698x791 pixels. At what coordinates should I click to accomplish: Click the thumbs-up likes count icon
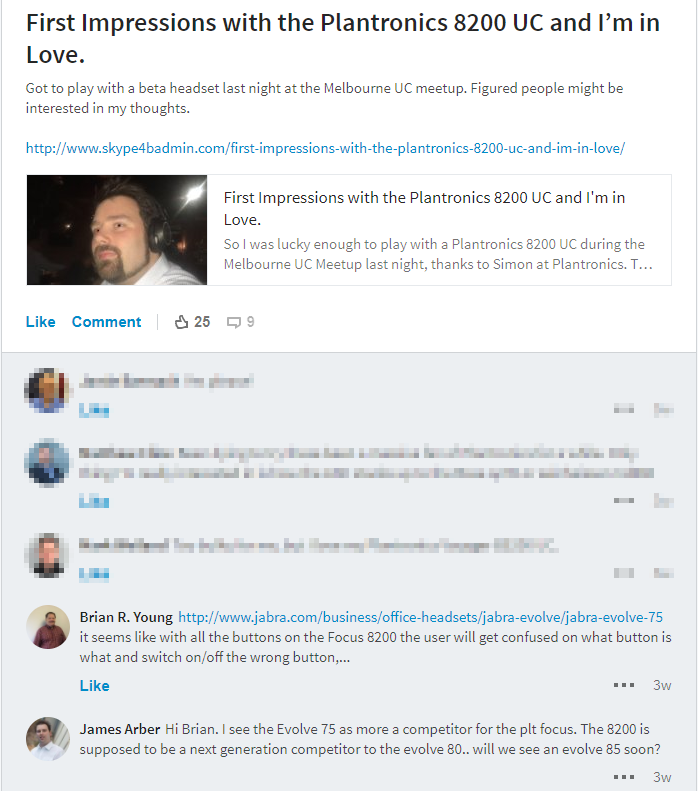(x=182, y=322)
